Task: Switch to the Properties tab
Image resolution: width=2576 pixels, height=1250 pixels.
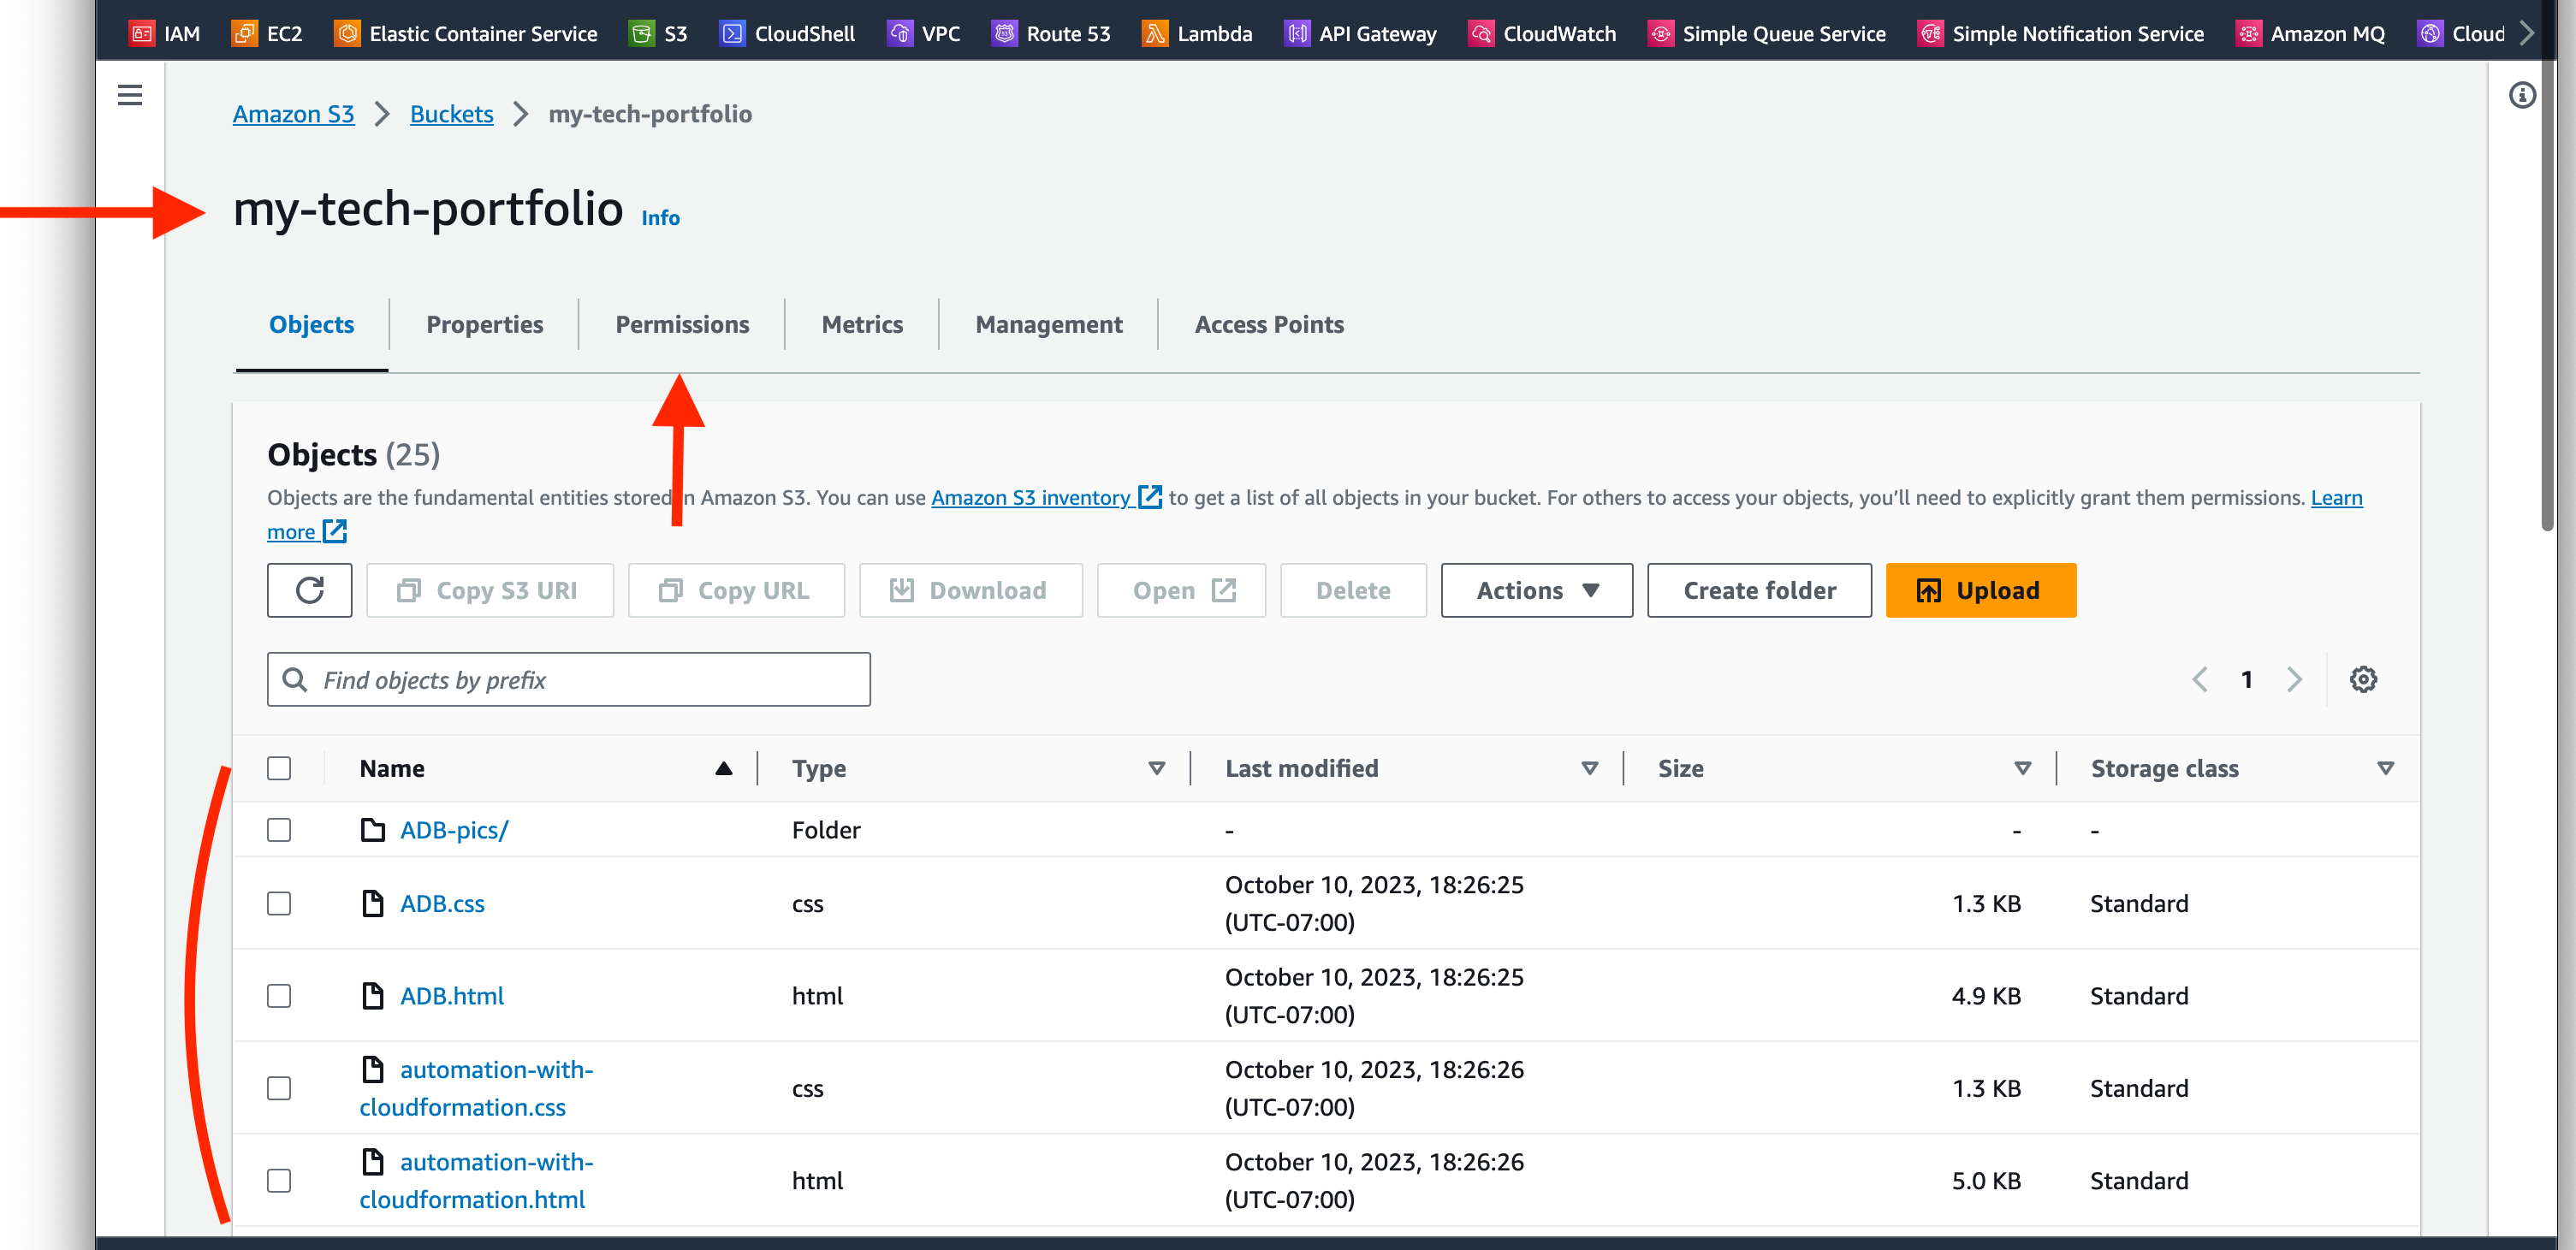Action: pyautogui.click(x=484, y=324)
